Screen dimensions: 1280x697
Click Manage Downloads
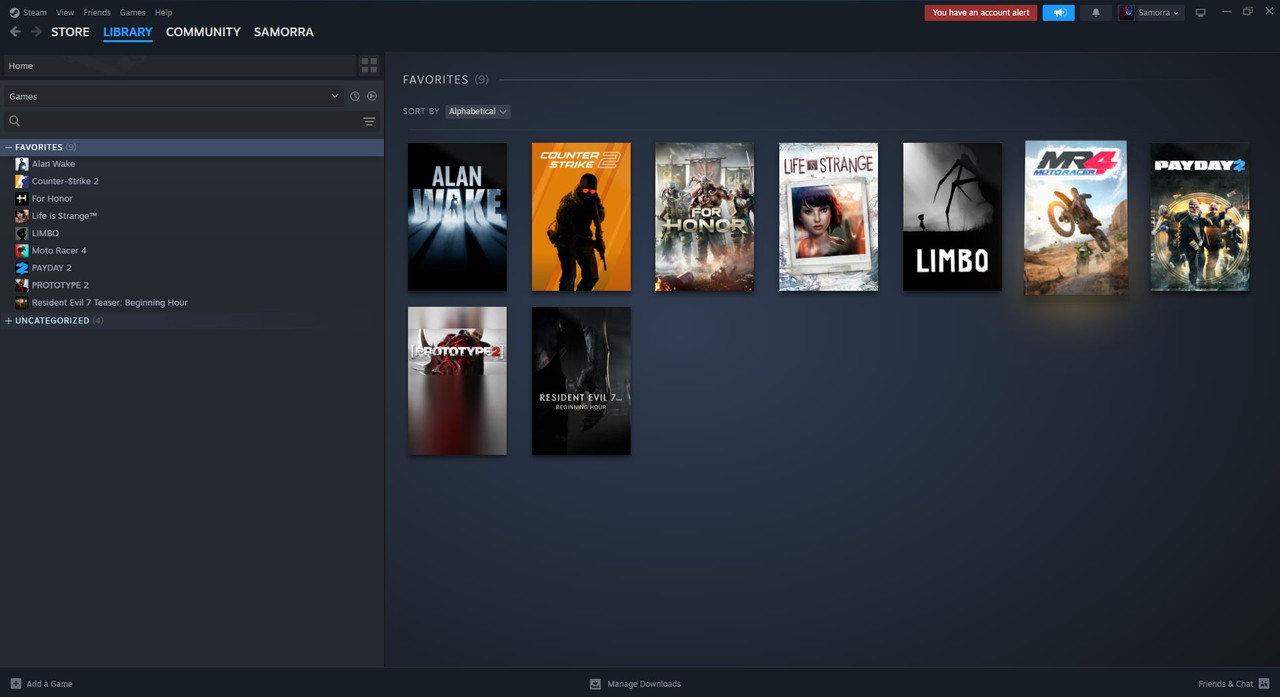(635, 684)
